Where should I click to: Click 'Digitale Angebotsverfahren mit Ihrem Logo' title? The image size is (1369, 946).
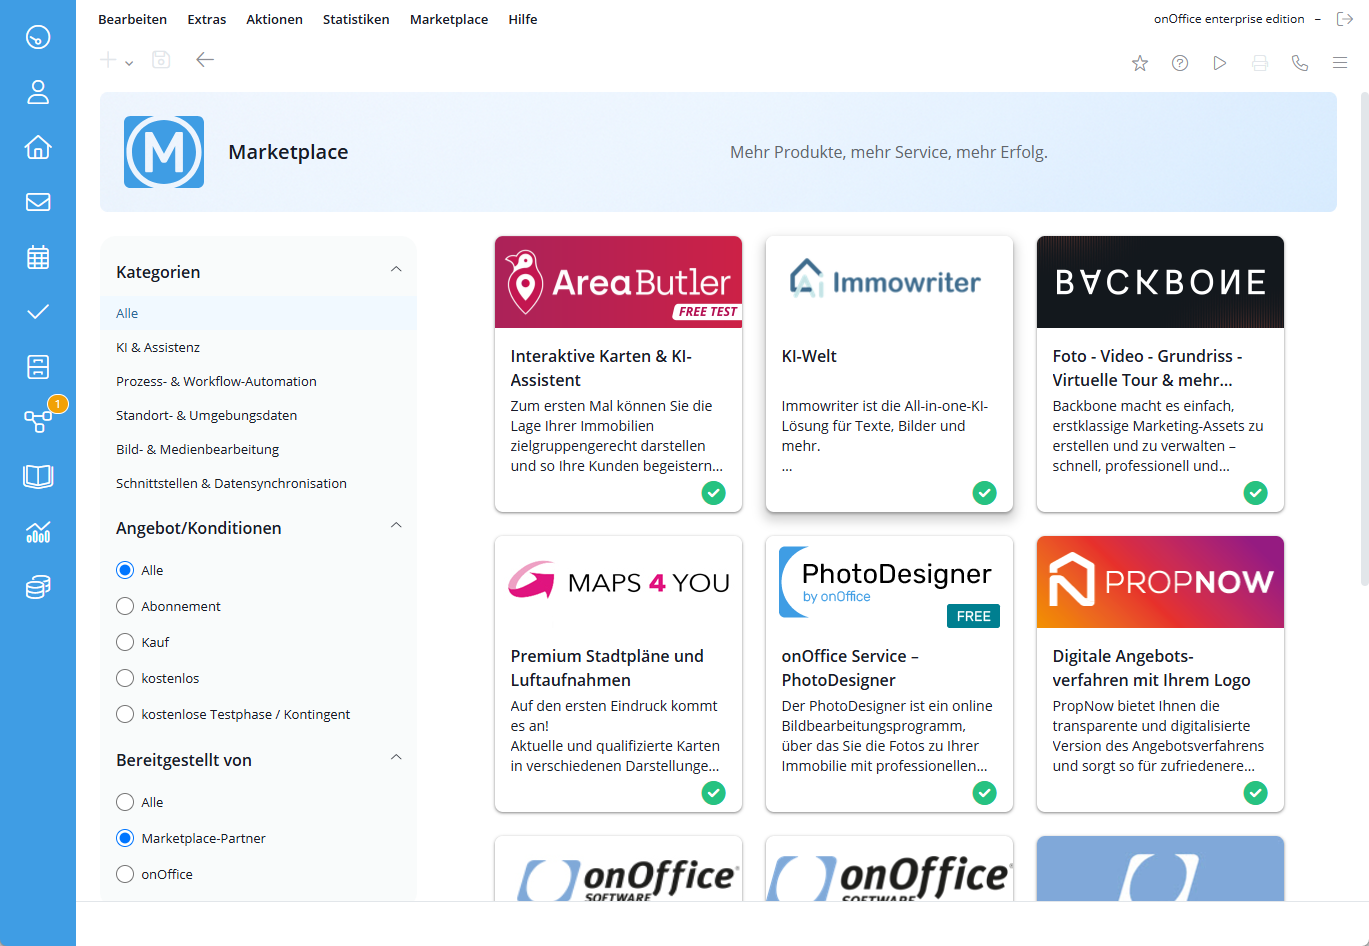pos(1151,668)
